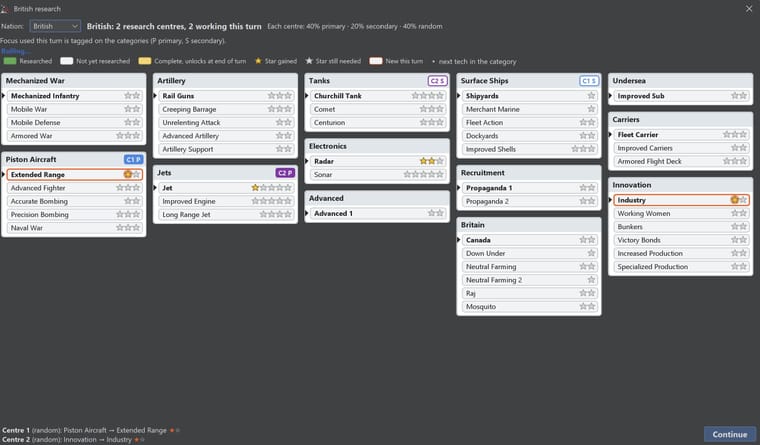Click the green Researched legend swatch
This screenshot has height=445, width=760.
click(x=10, y=61)
